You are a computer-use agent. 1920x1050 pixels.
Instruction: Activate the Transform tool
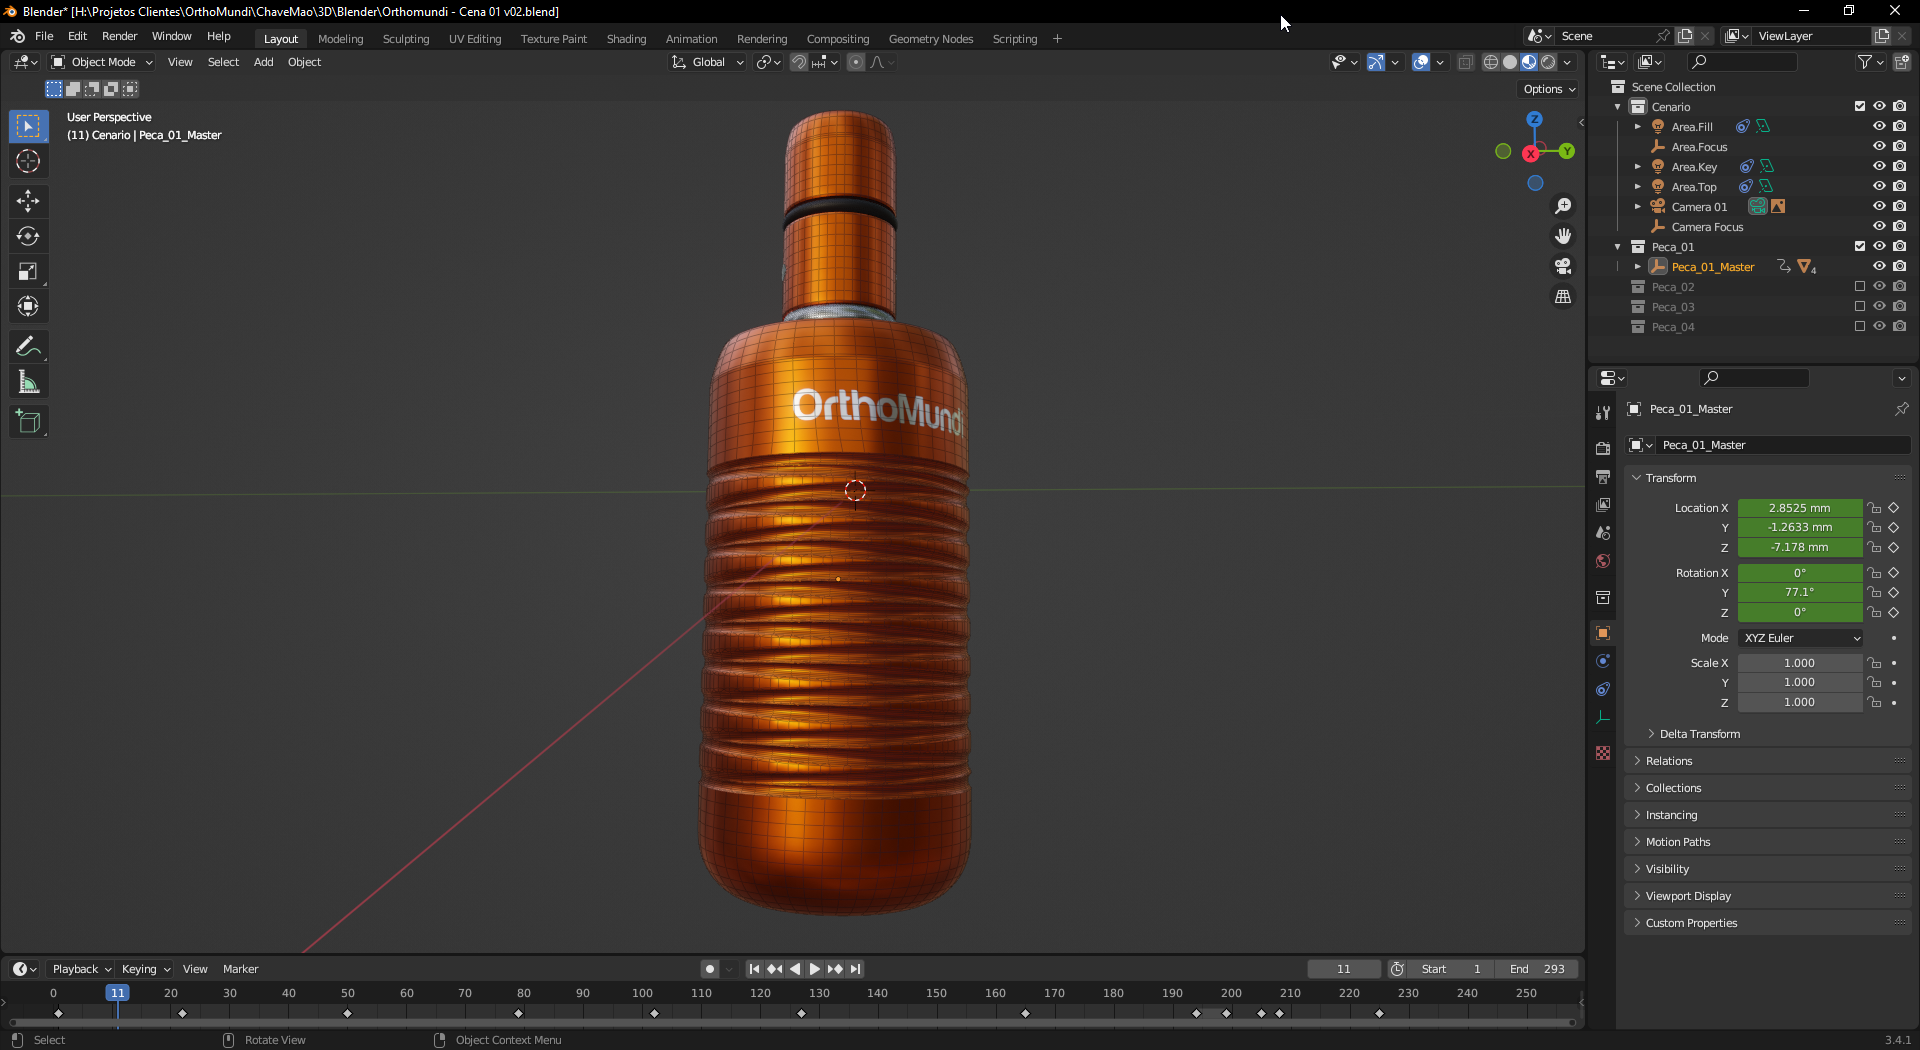[x=28, y=306]
